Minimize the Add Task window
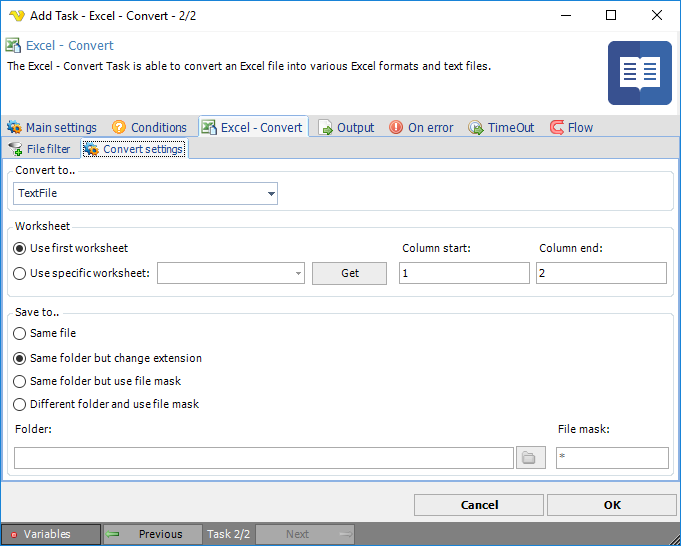The image size is (681, 546). [565, 16]
